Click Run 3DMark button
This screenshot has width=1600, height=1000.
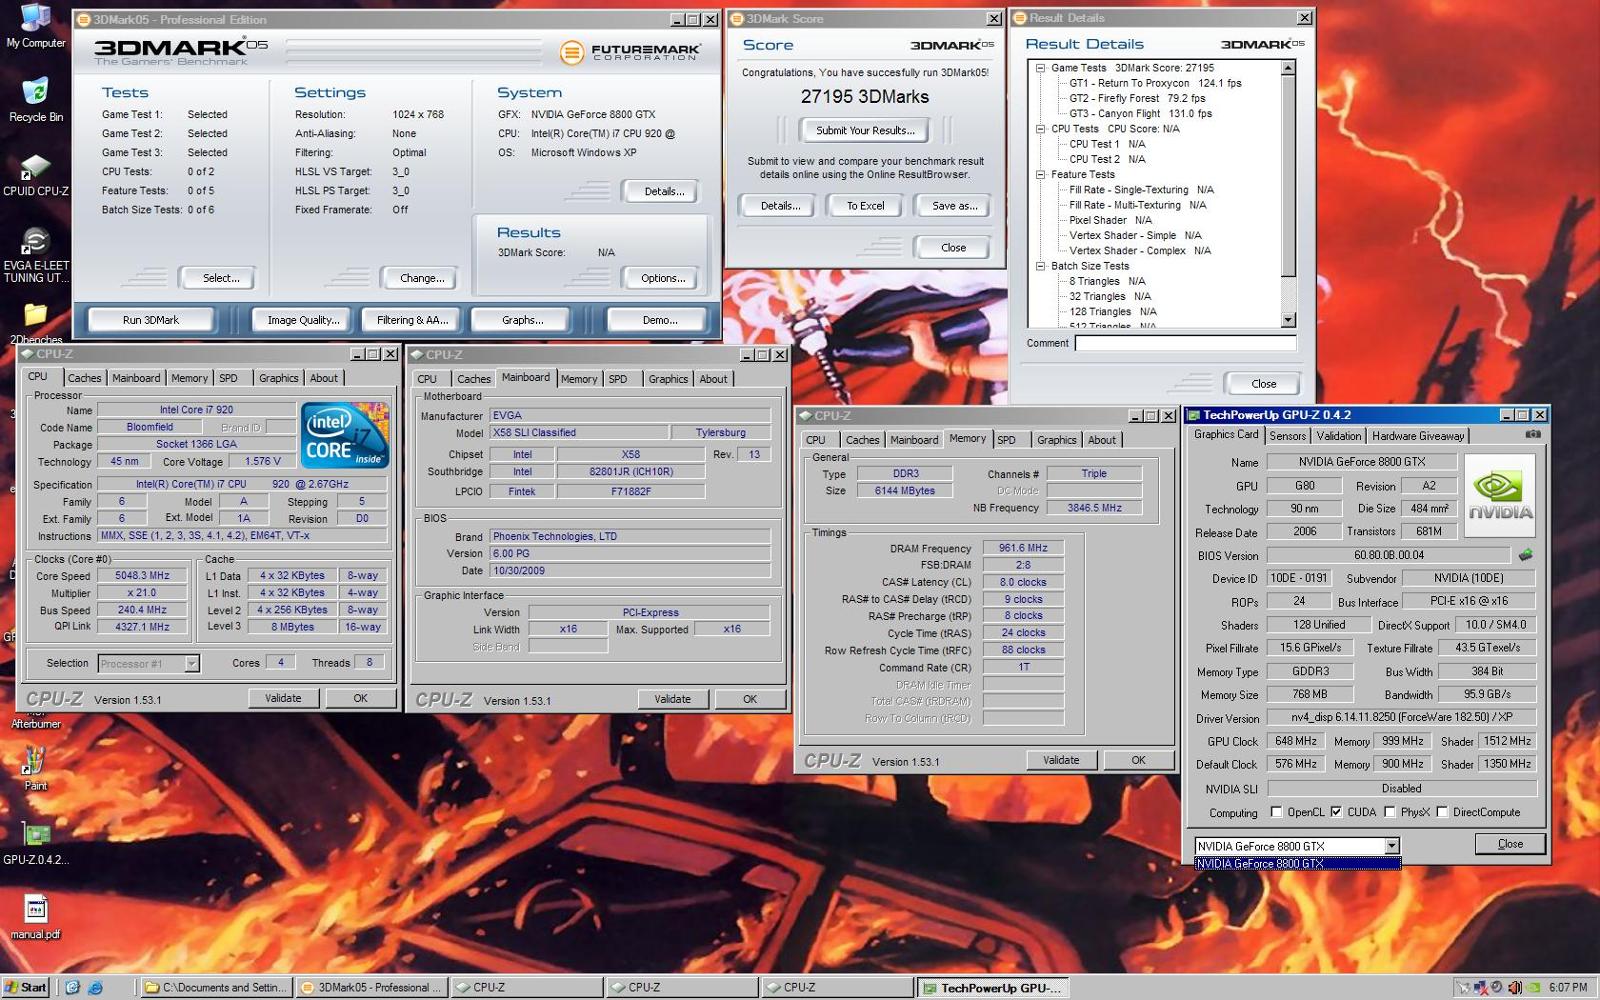pyautogui.click(x=151, y=320)
